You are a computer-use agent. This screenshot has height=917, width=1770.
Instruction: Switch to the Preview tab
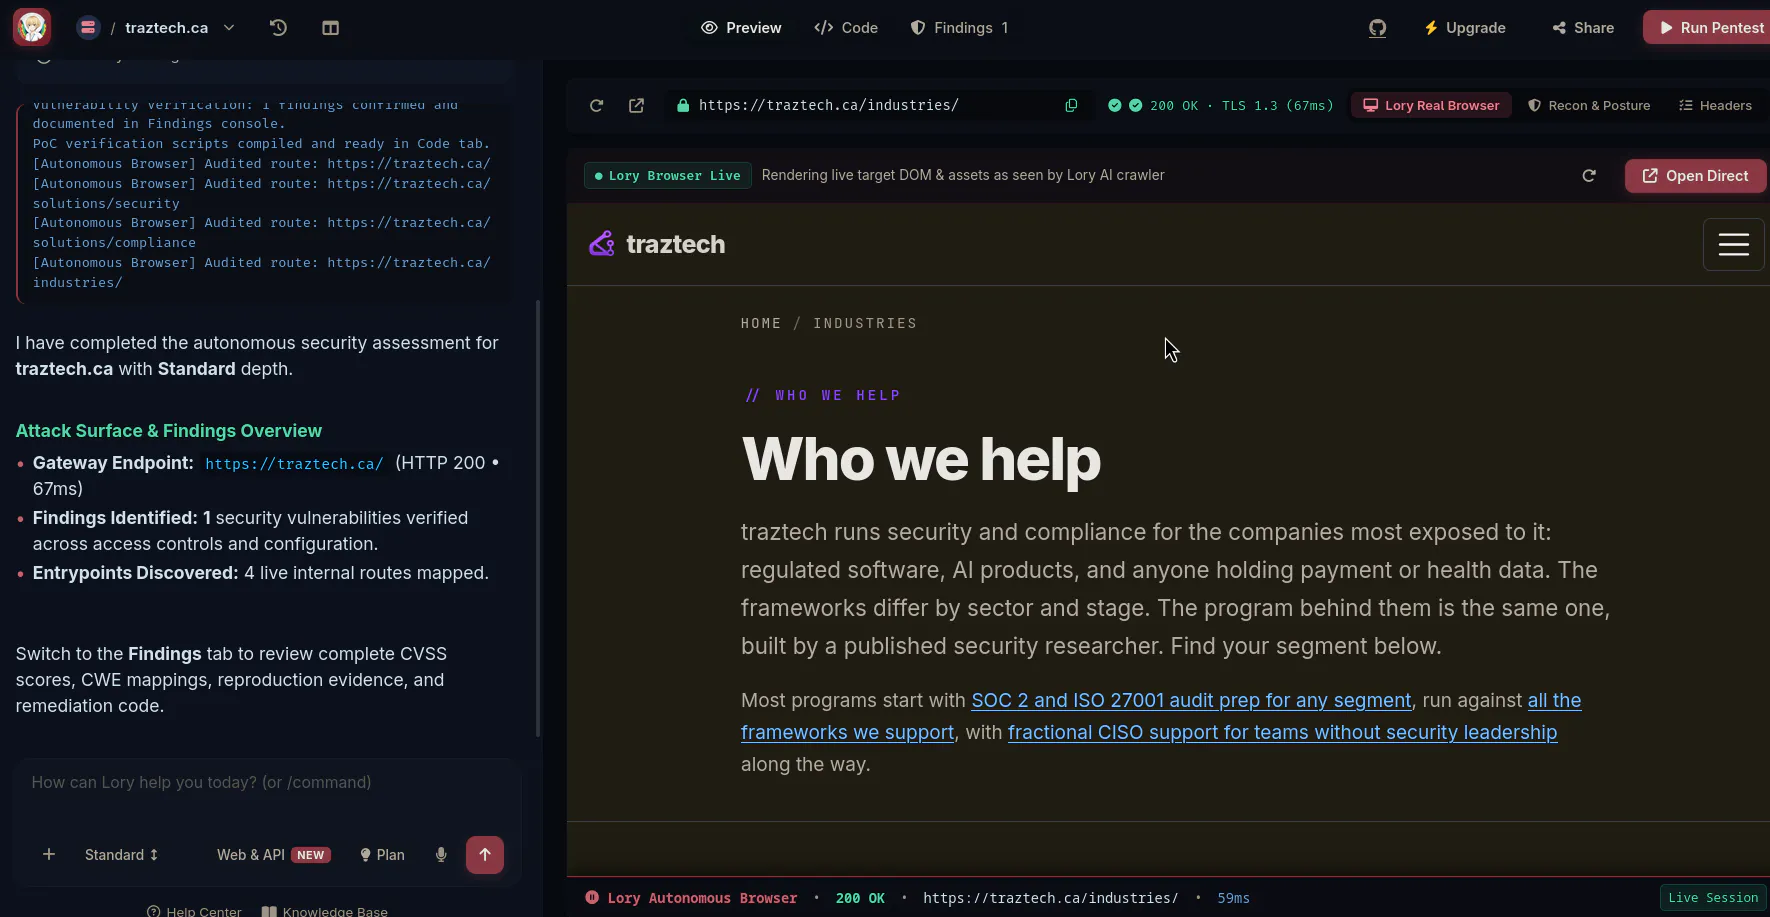pos(741,27)
